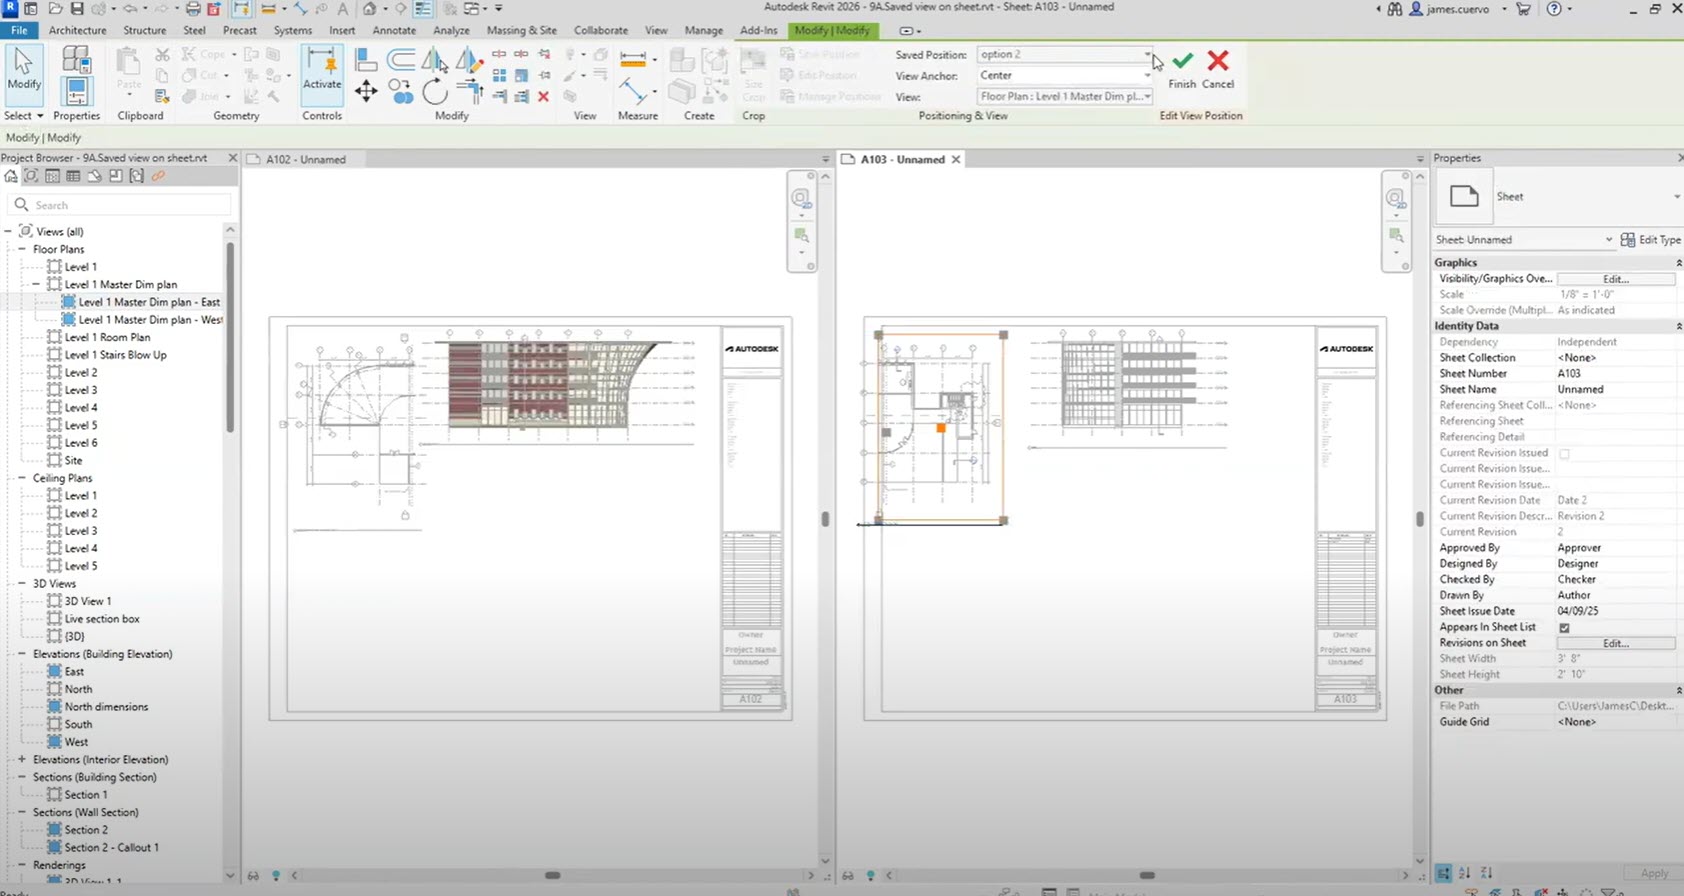
Task: Cancel the view position edit
Action: 1217,63
